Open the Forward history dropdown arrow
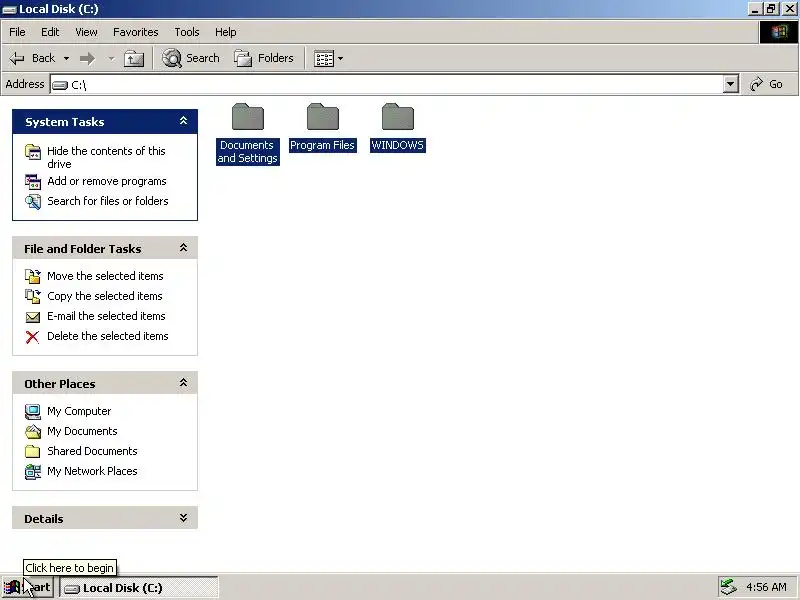The image size is (800, 600). 111,59
